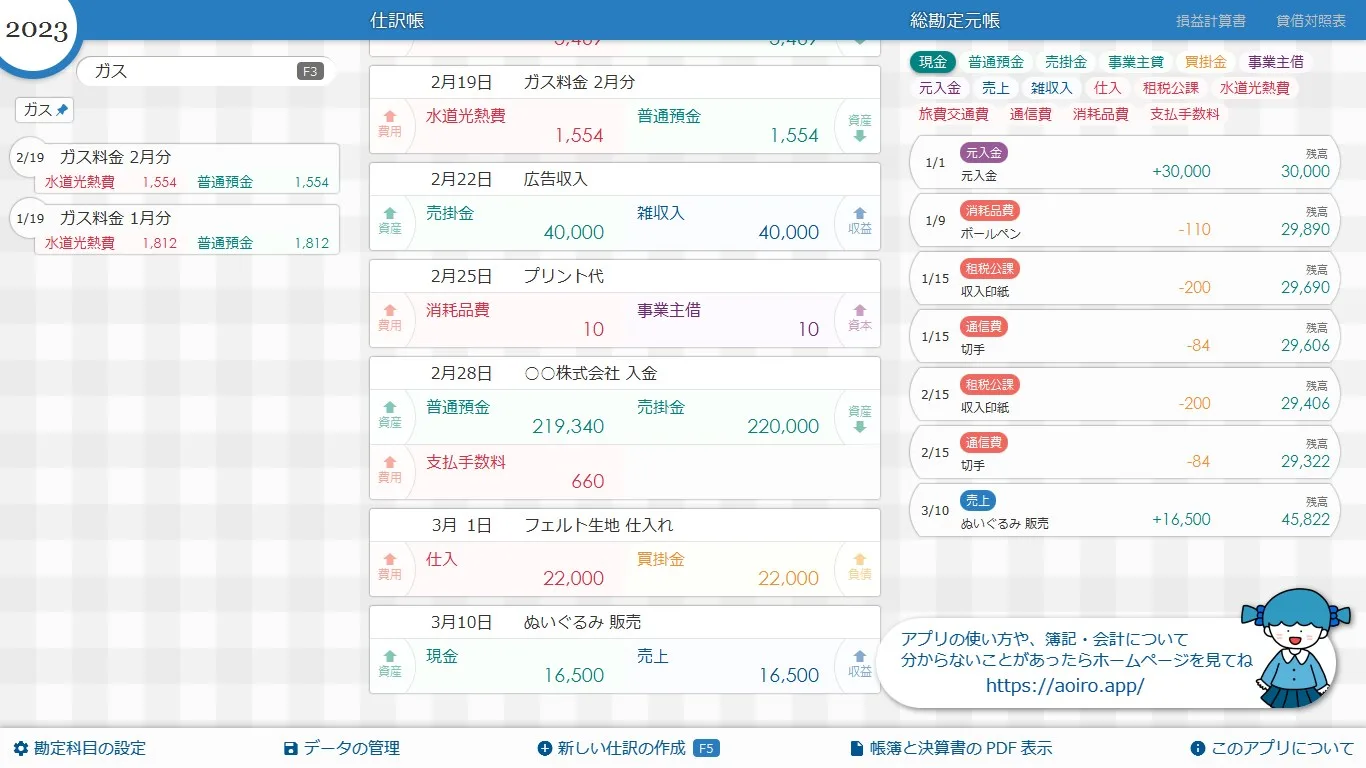
Task: Click the 資産 arrow icon in 広告収入 entry
Action: (x=390, y=213)
